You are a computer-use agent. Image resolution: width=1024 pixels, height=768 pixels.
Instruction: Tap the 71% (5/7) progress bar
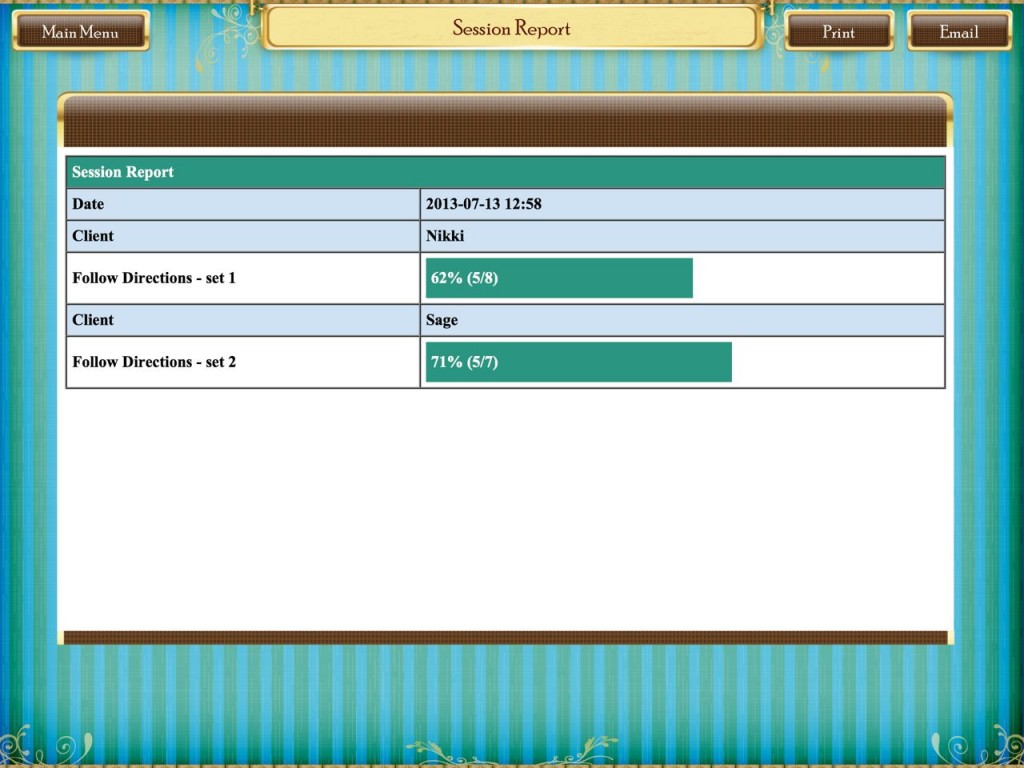pos(578,362)
